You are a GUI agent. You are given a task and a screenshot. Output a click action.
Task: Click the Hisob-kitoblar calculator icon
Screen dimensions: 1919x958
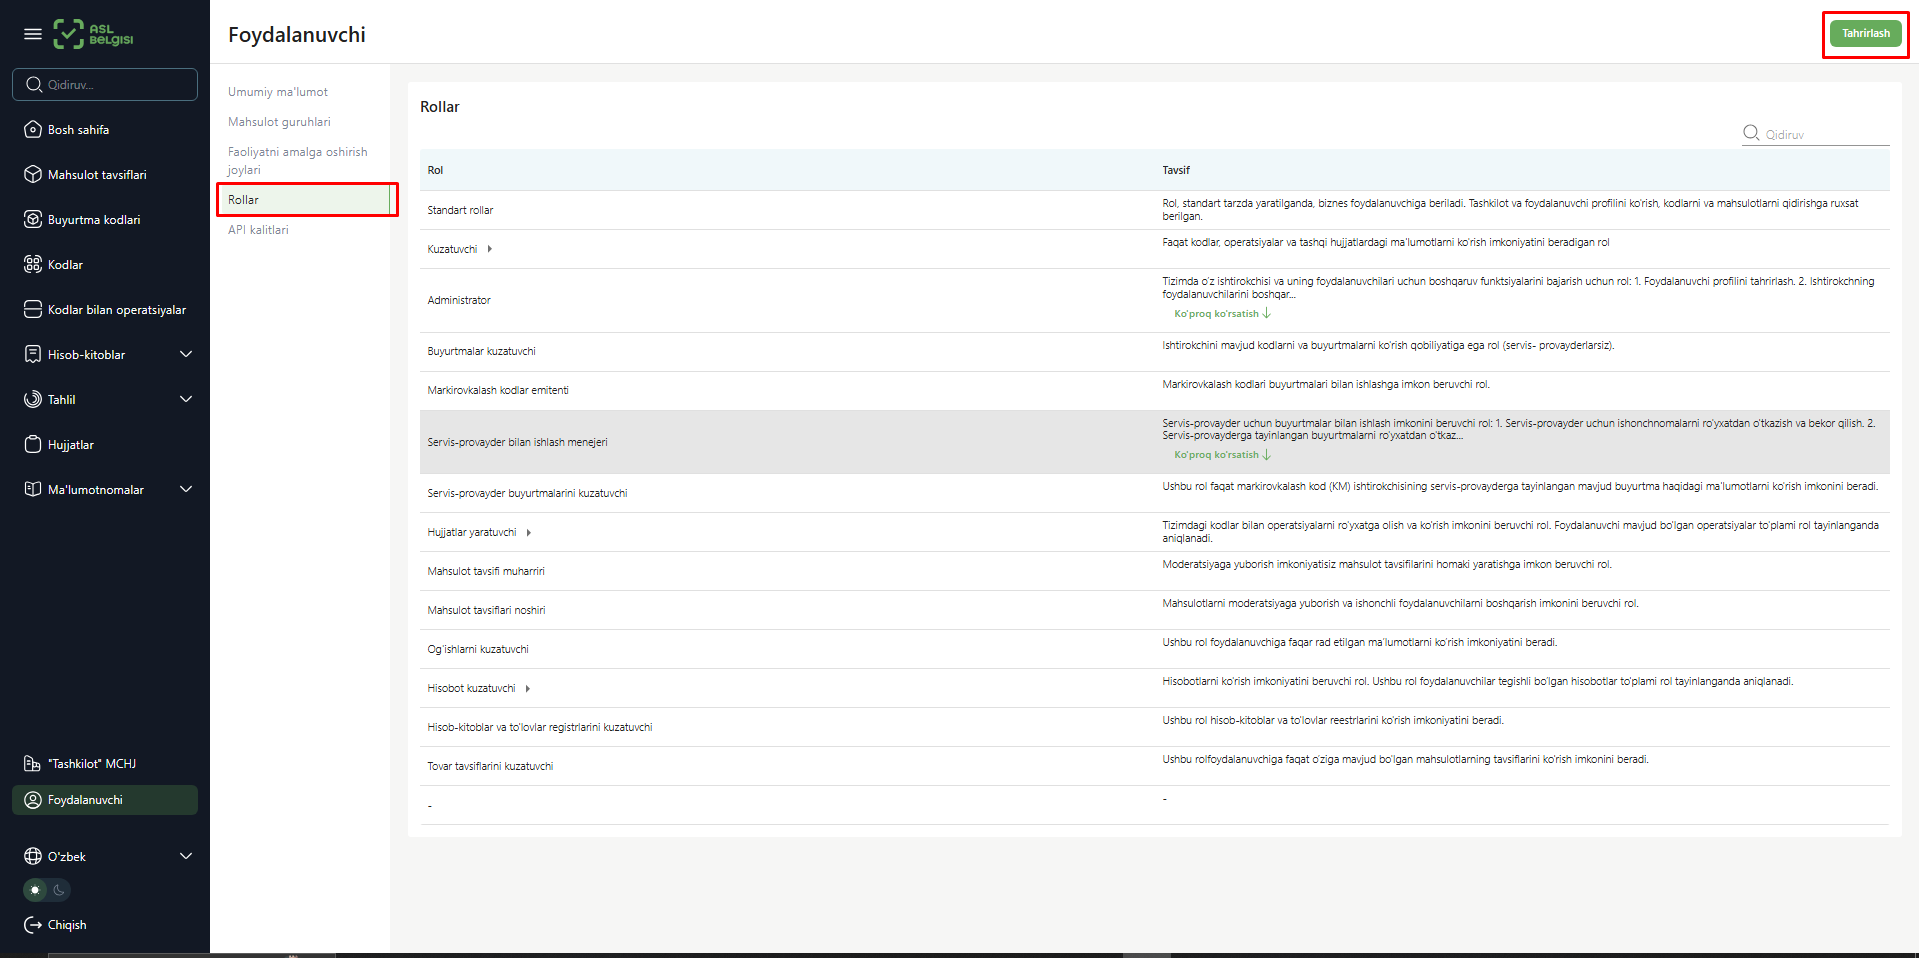pyautogui.click(x=33, y=355)
